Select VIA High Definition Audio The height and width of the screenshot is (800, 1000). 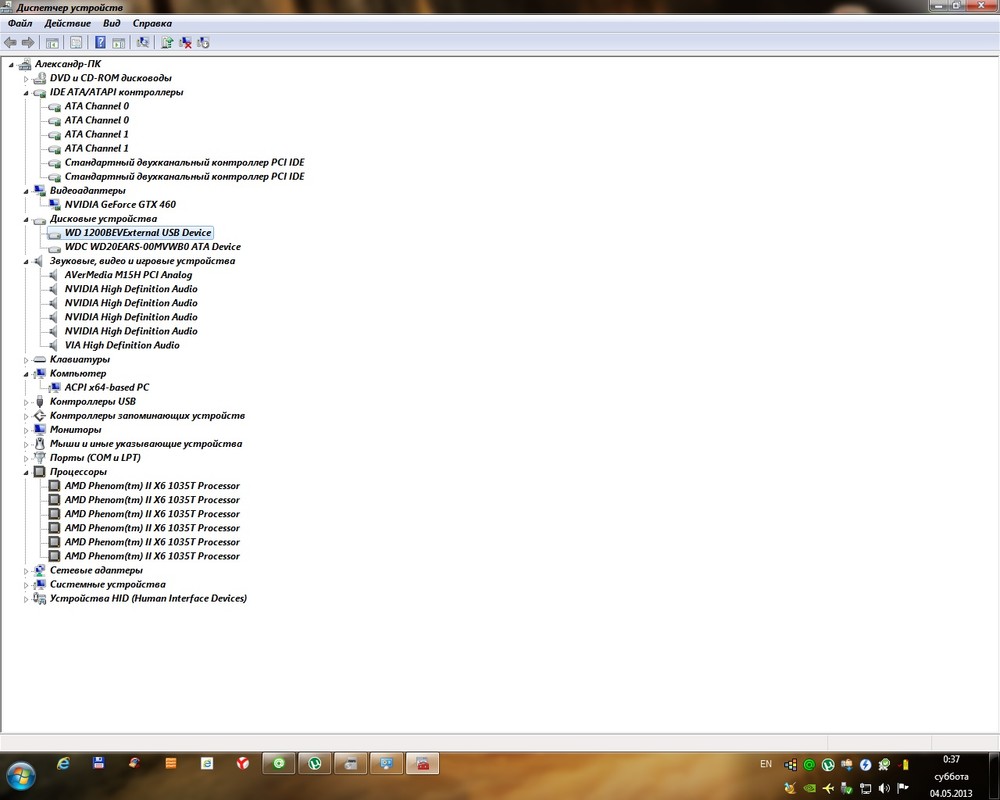(122, 345)
